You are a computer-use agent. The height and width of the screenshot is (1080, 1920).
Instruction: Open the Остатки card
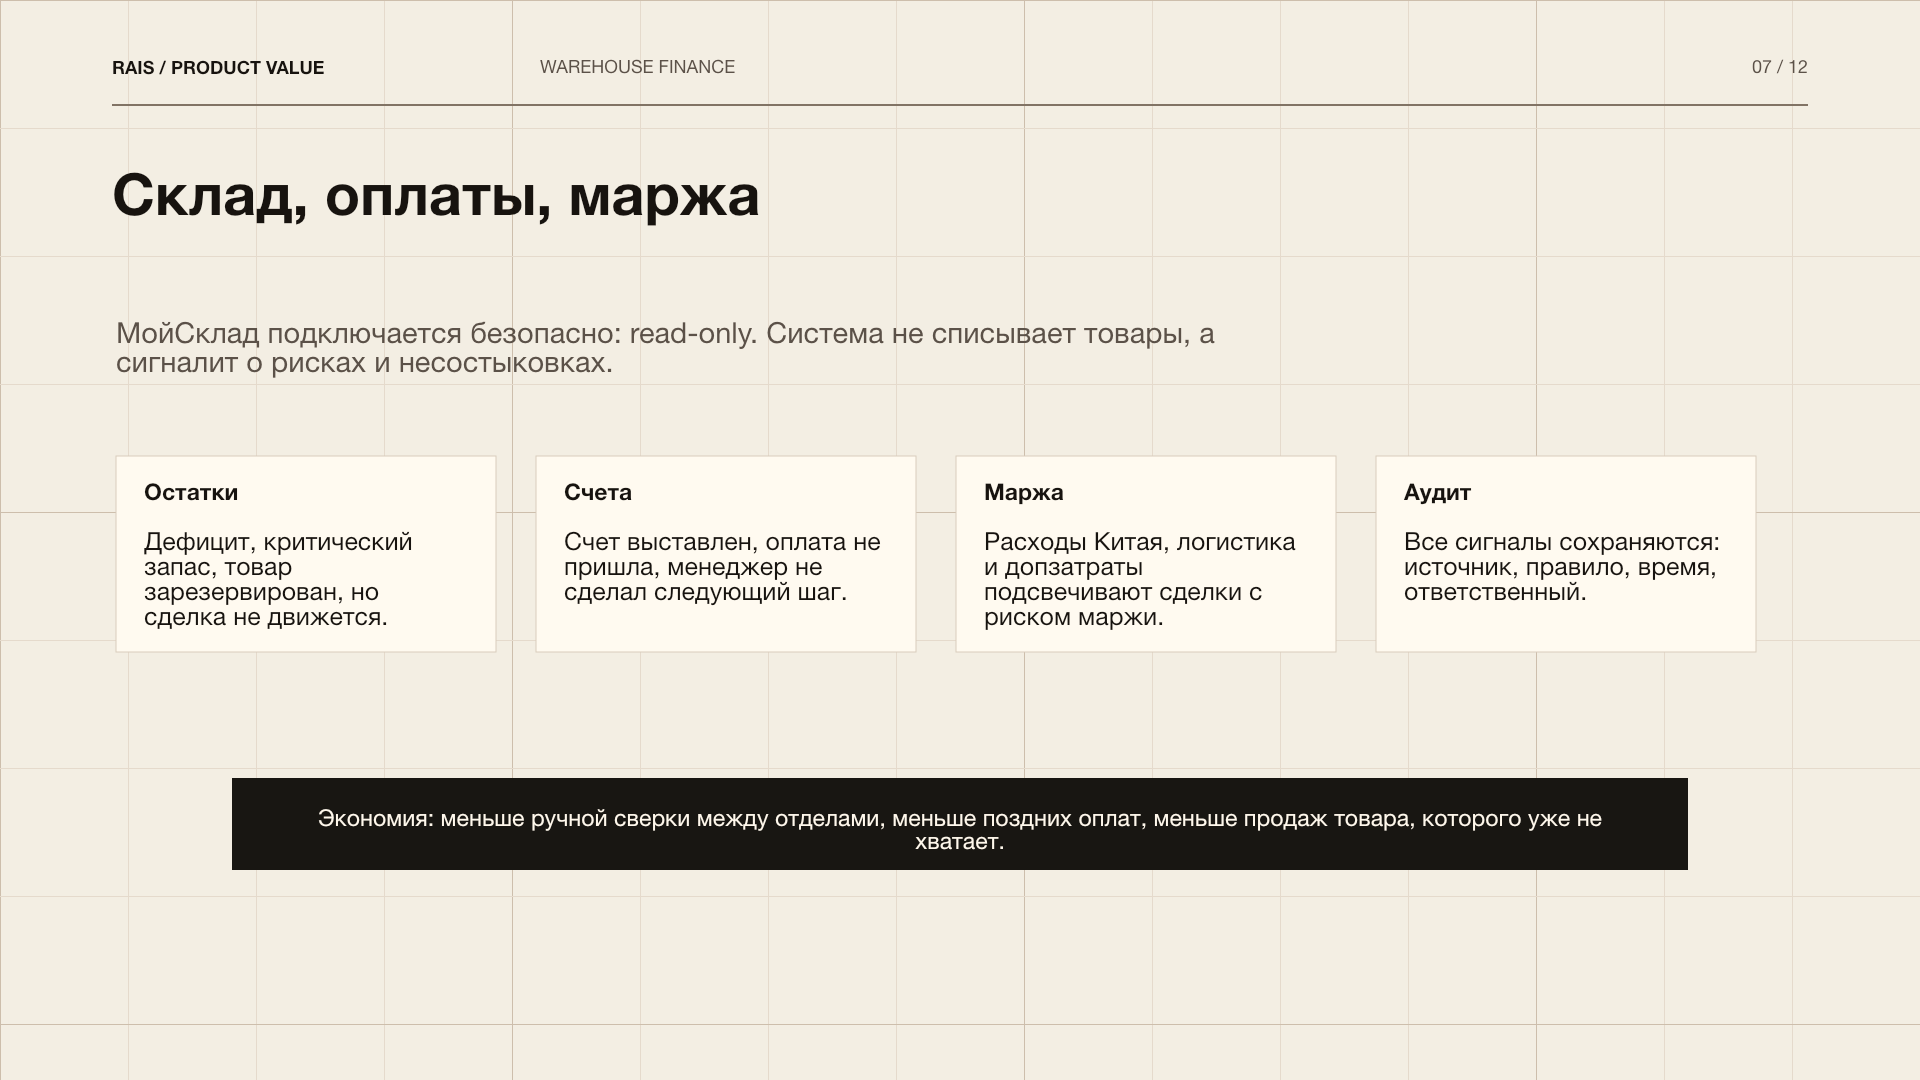tap(305, 553)
